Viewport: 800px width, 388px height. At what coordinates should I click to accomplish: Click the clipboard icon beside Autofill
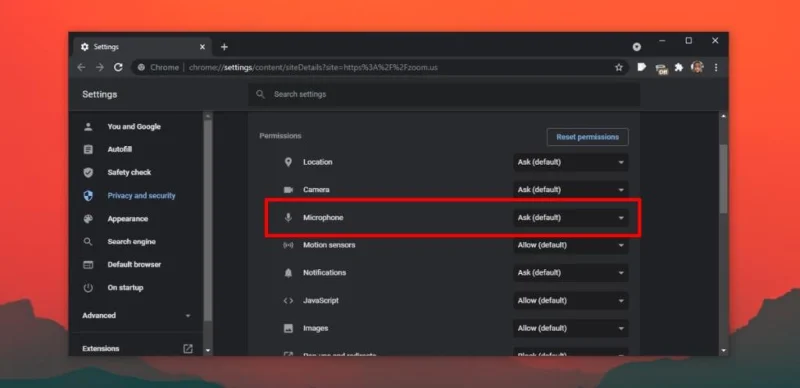click(x=88, y=150)
